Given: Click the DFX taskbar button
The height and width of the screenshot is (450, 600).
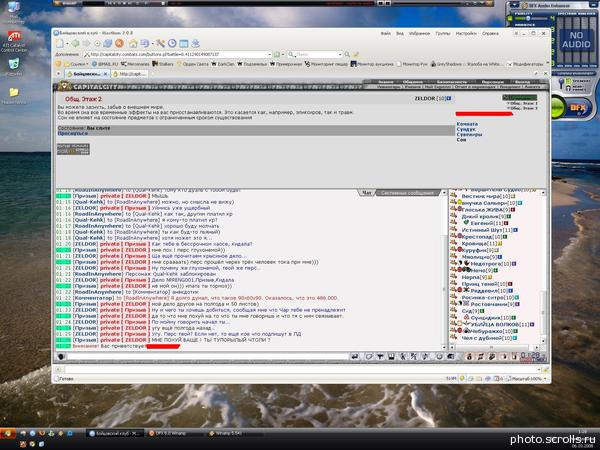Looking at the screenshot, I should click(x=175, y=433).
